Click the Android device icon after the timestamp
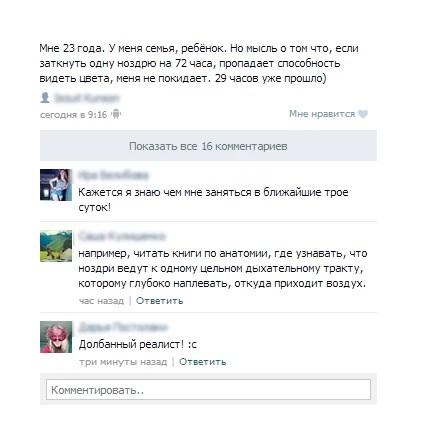This screenshot has height=438, width=421. pos(116,114)
